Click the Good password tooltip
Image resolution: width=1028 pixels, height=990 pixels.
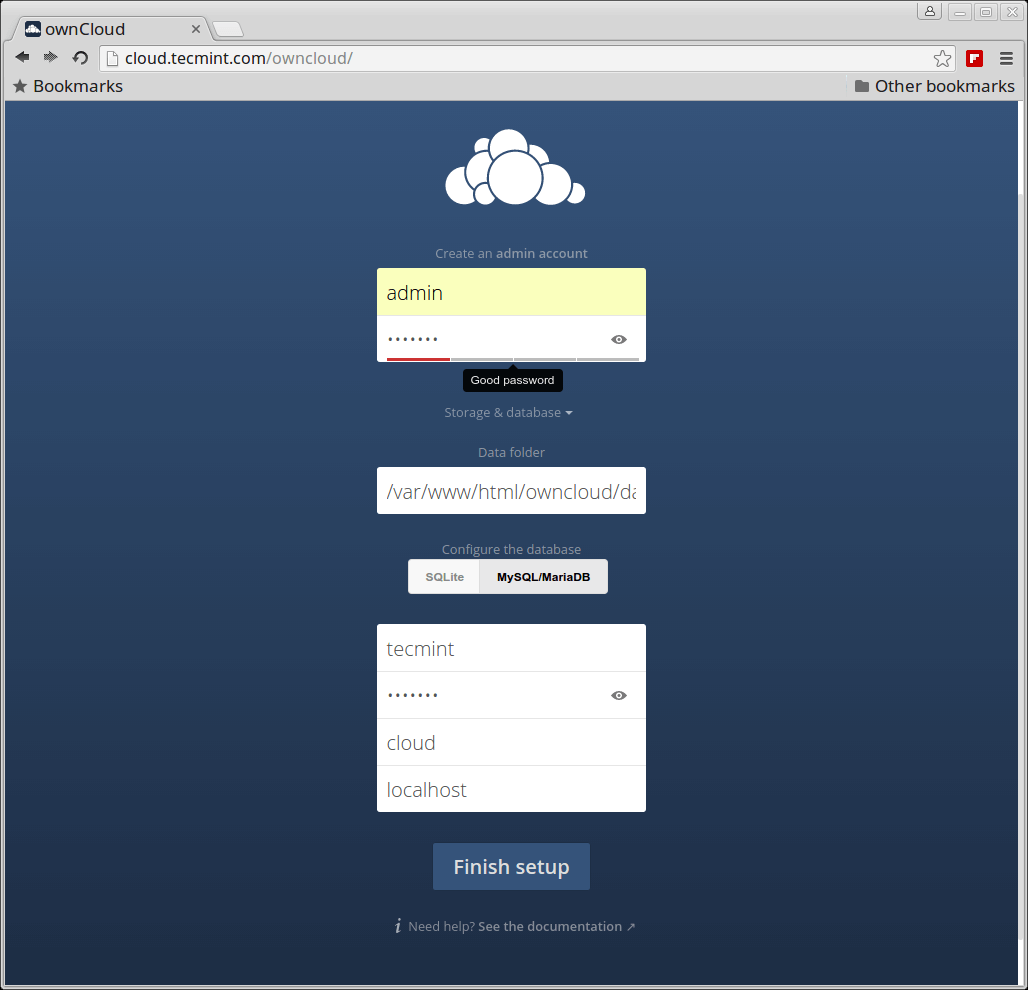(513, 380)
